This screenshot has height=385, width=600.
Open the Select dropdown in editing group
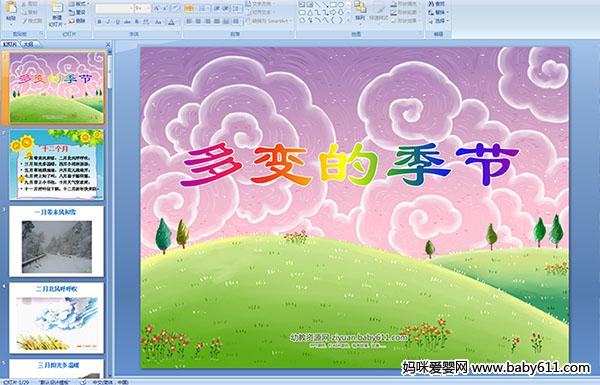439,21
